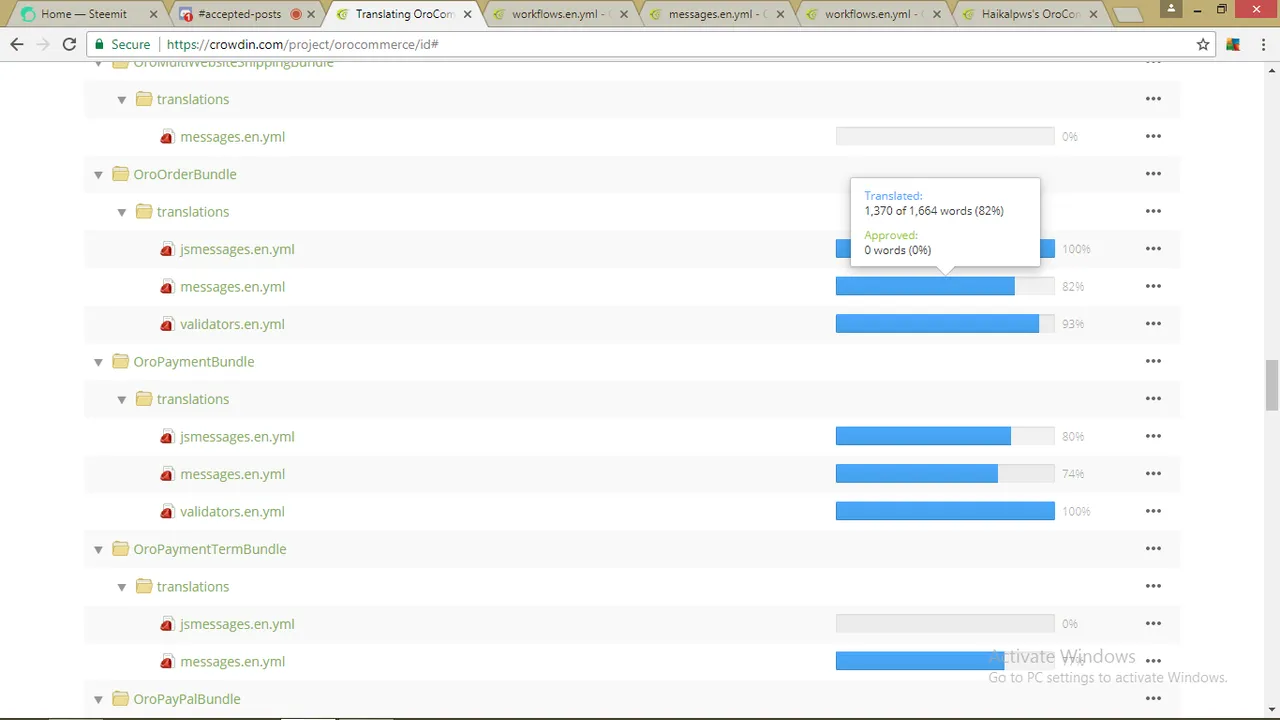Open OroPaymentTermBundle messages.en.yml file
1280x720 pixels.
[232, 661]
